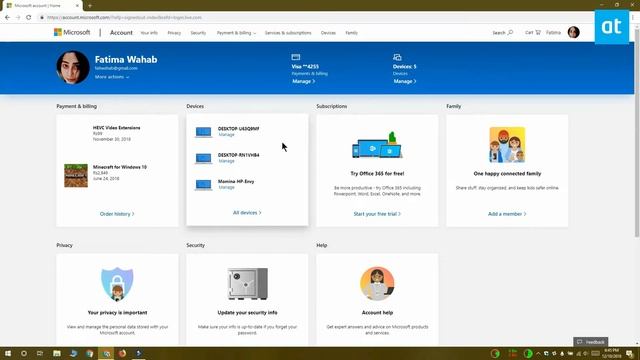Click the laptop icon beside DESKTOP-U63Q9MF

(x=203, y=132)
